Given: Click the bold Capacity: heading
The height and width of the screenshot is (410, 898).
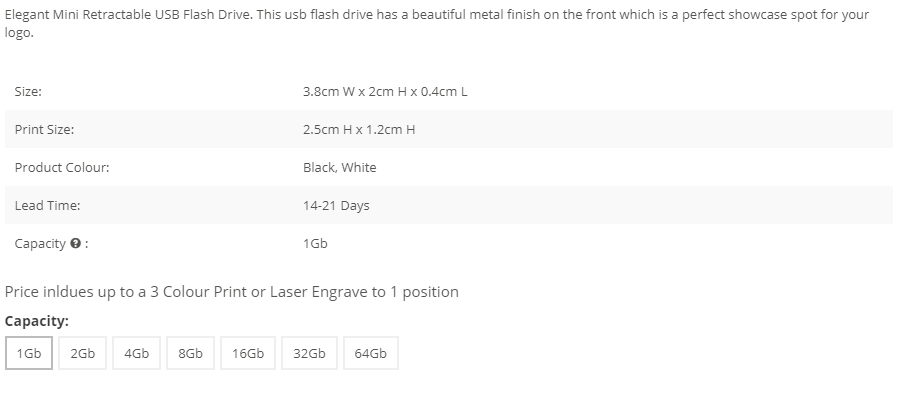Looking at the screenshot, I should pyautogui.click(x=37, y=321).
